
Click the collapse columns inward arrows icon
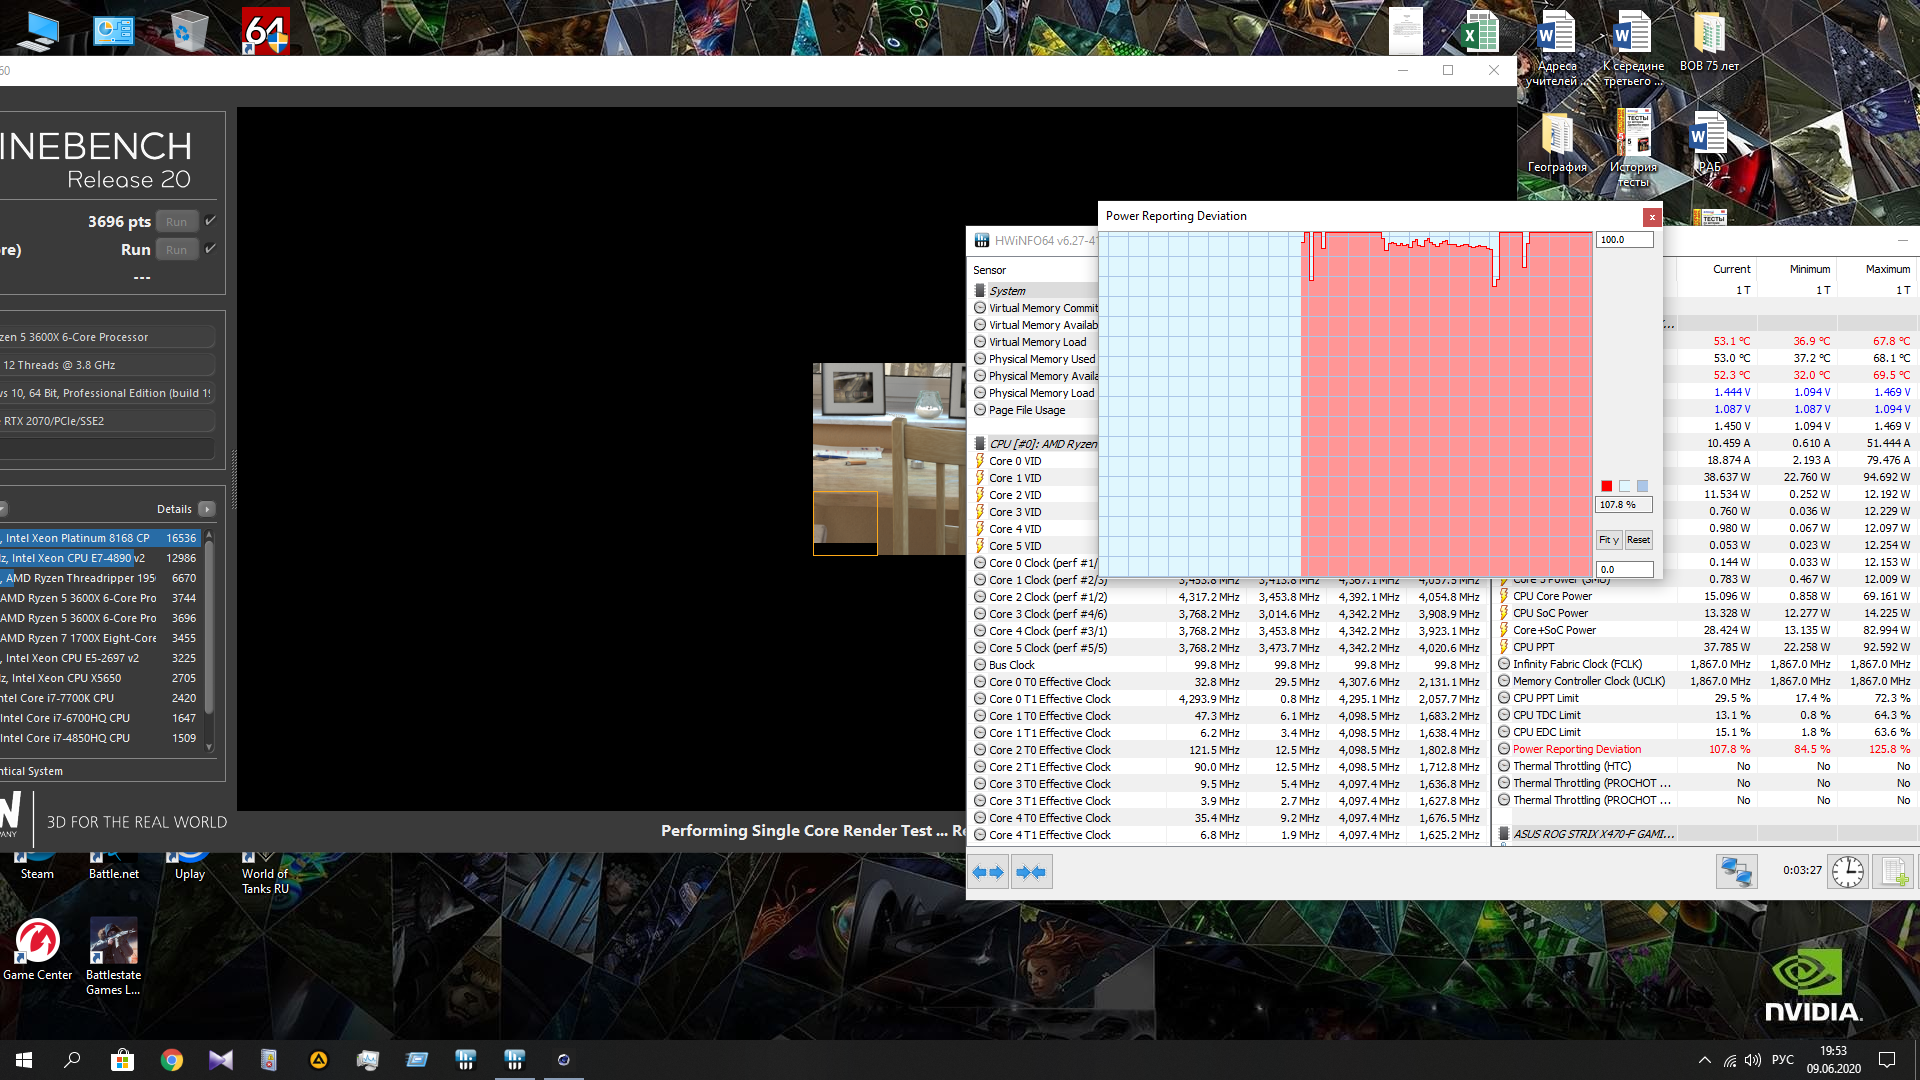pyautogui.click(x=1030, y=872)
